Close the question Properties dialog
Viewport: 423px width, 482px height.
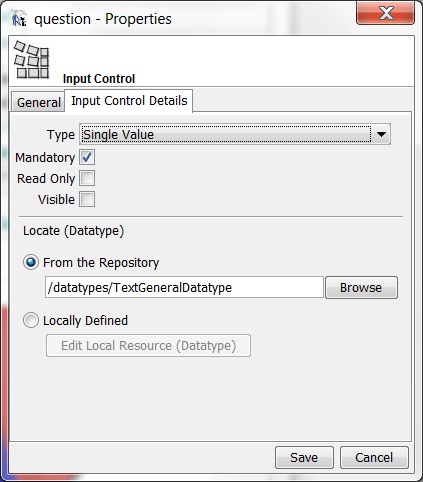tap(385, 13)
